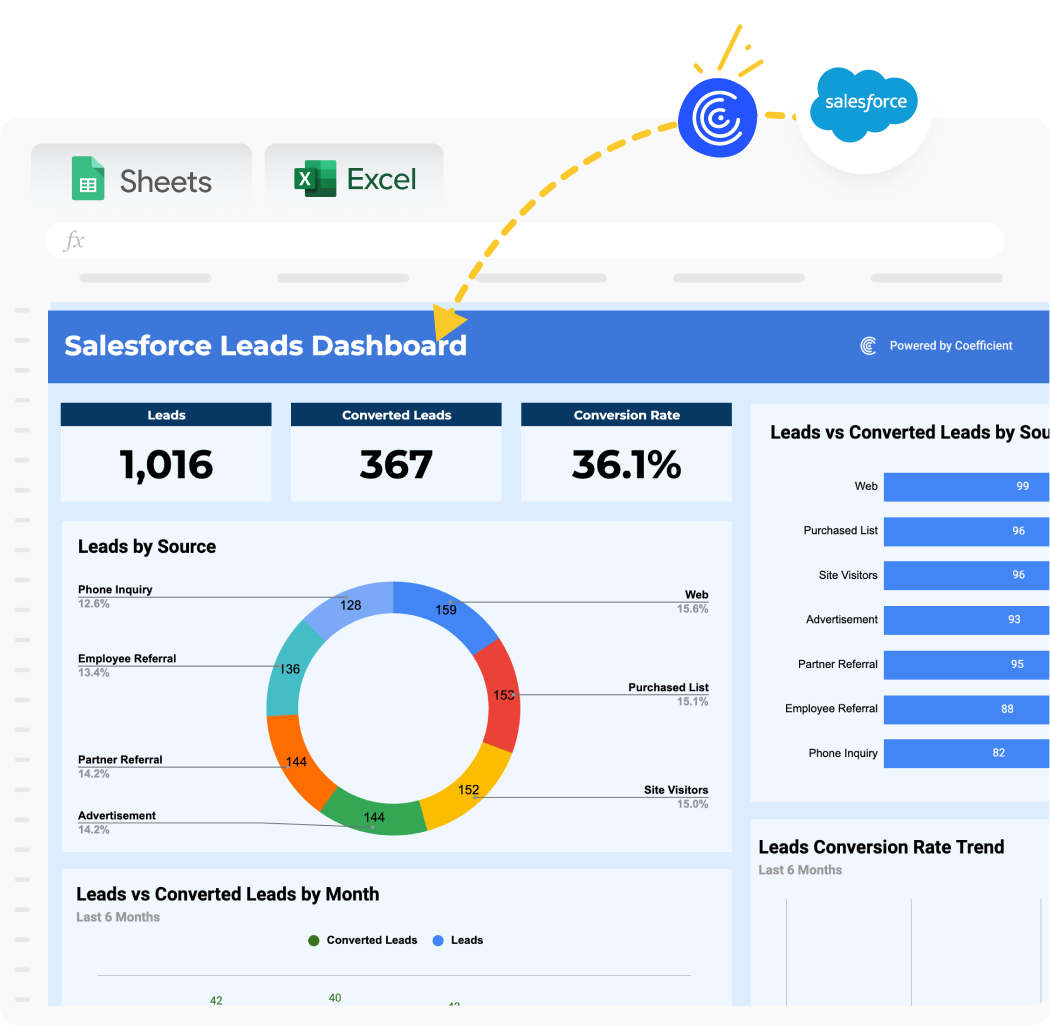Click the Web bar showing 99

coord(966,486)
